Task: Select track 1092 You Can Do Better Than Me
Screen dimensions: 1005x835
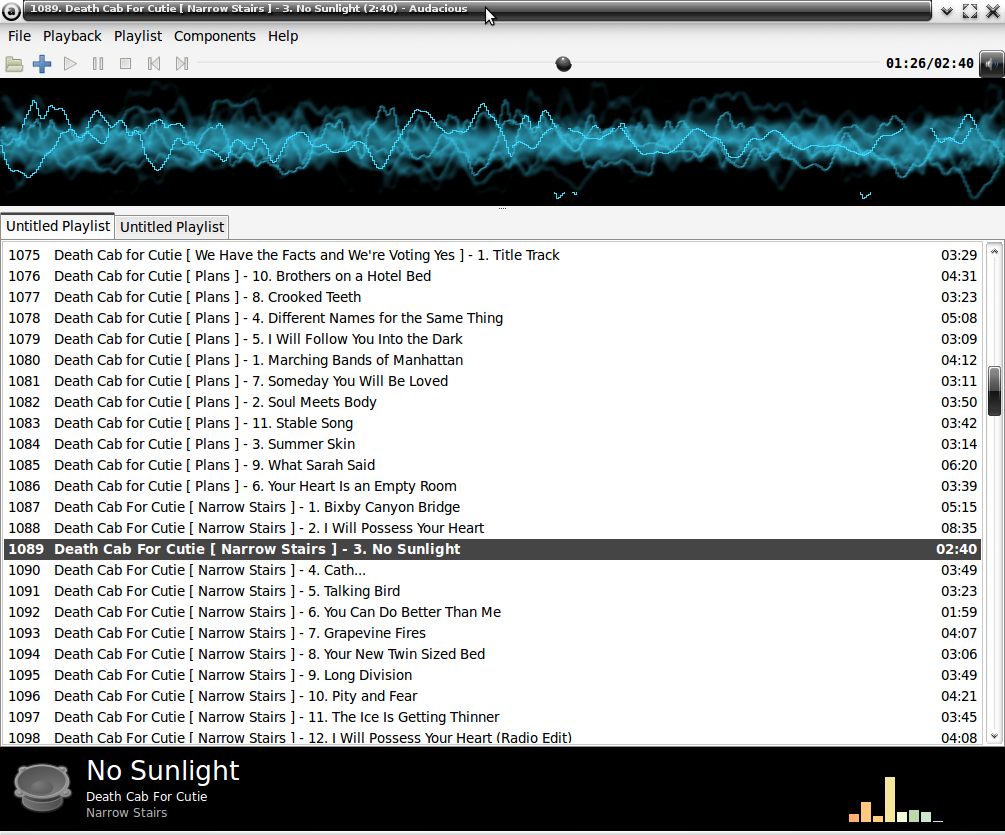Action: (x=492, y=613)
